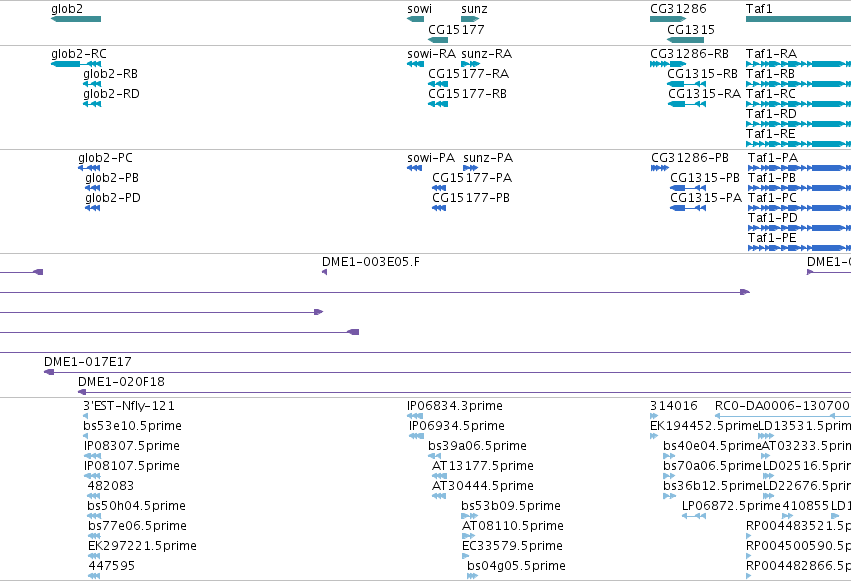Select the CG15177-PB protein feature
The image size is (851, 581).
coord(471,199)
